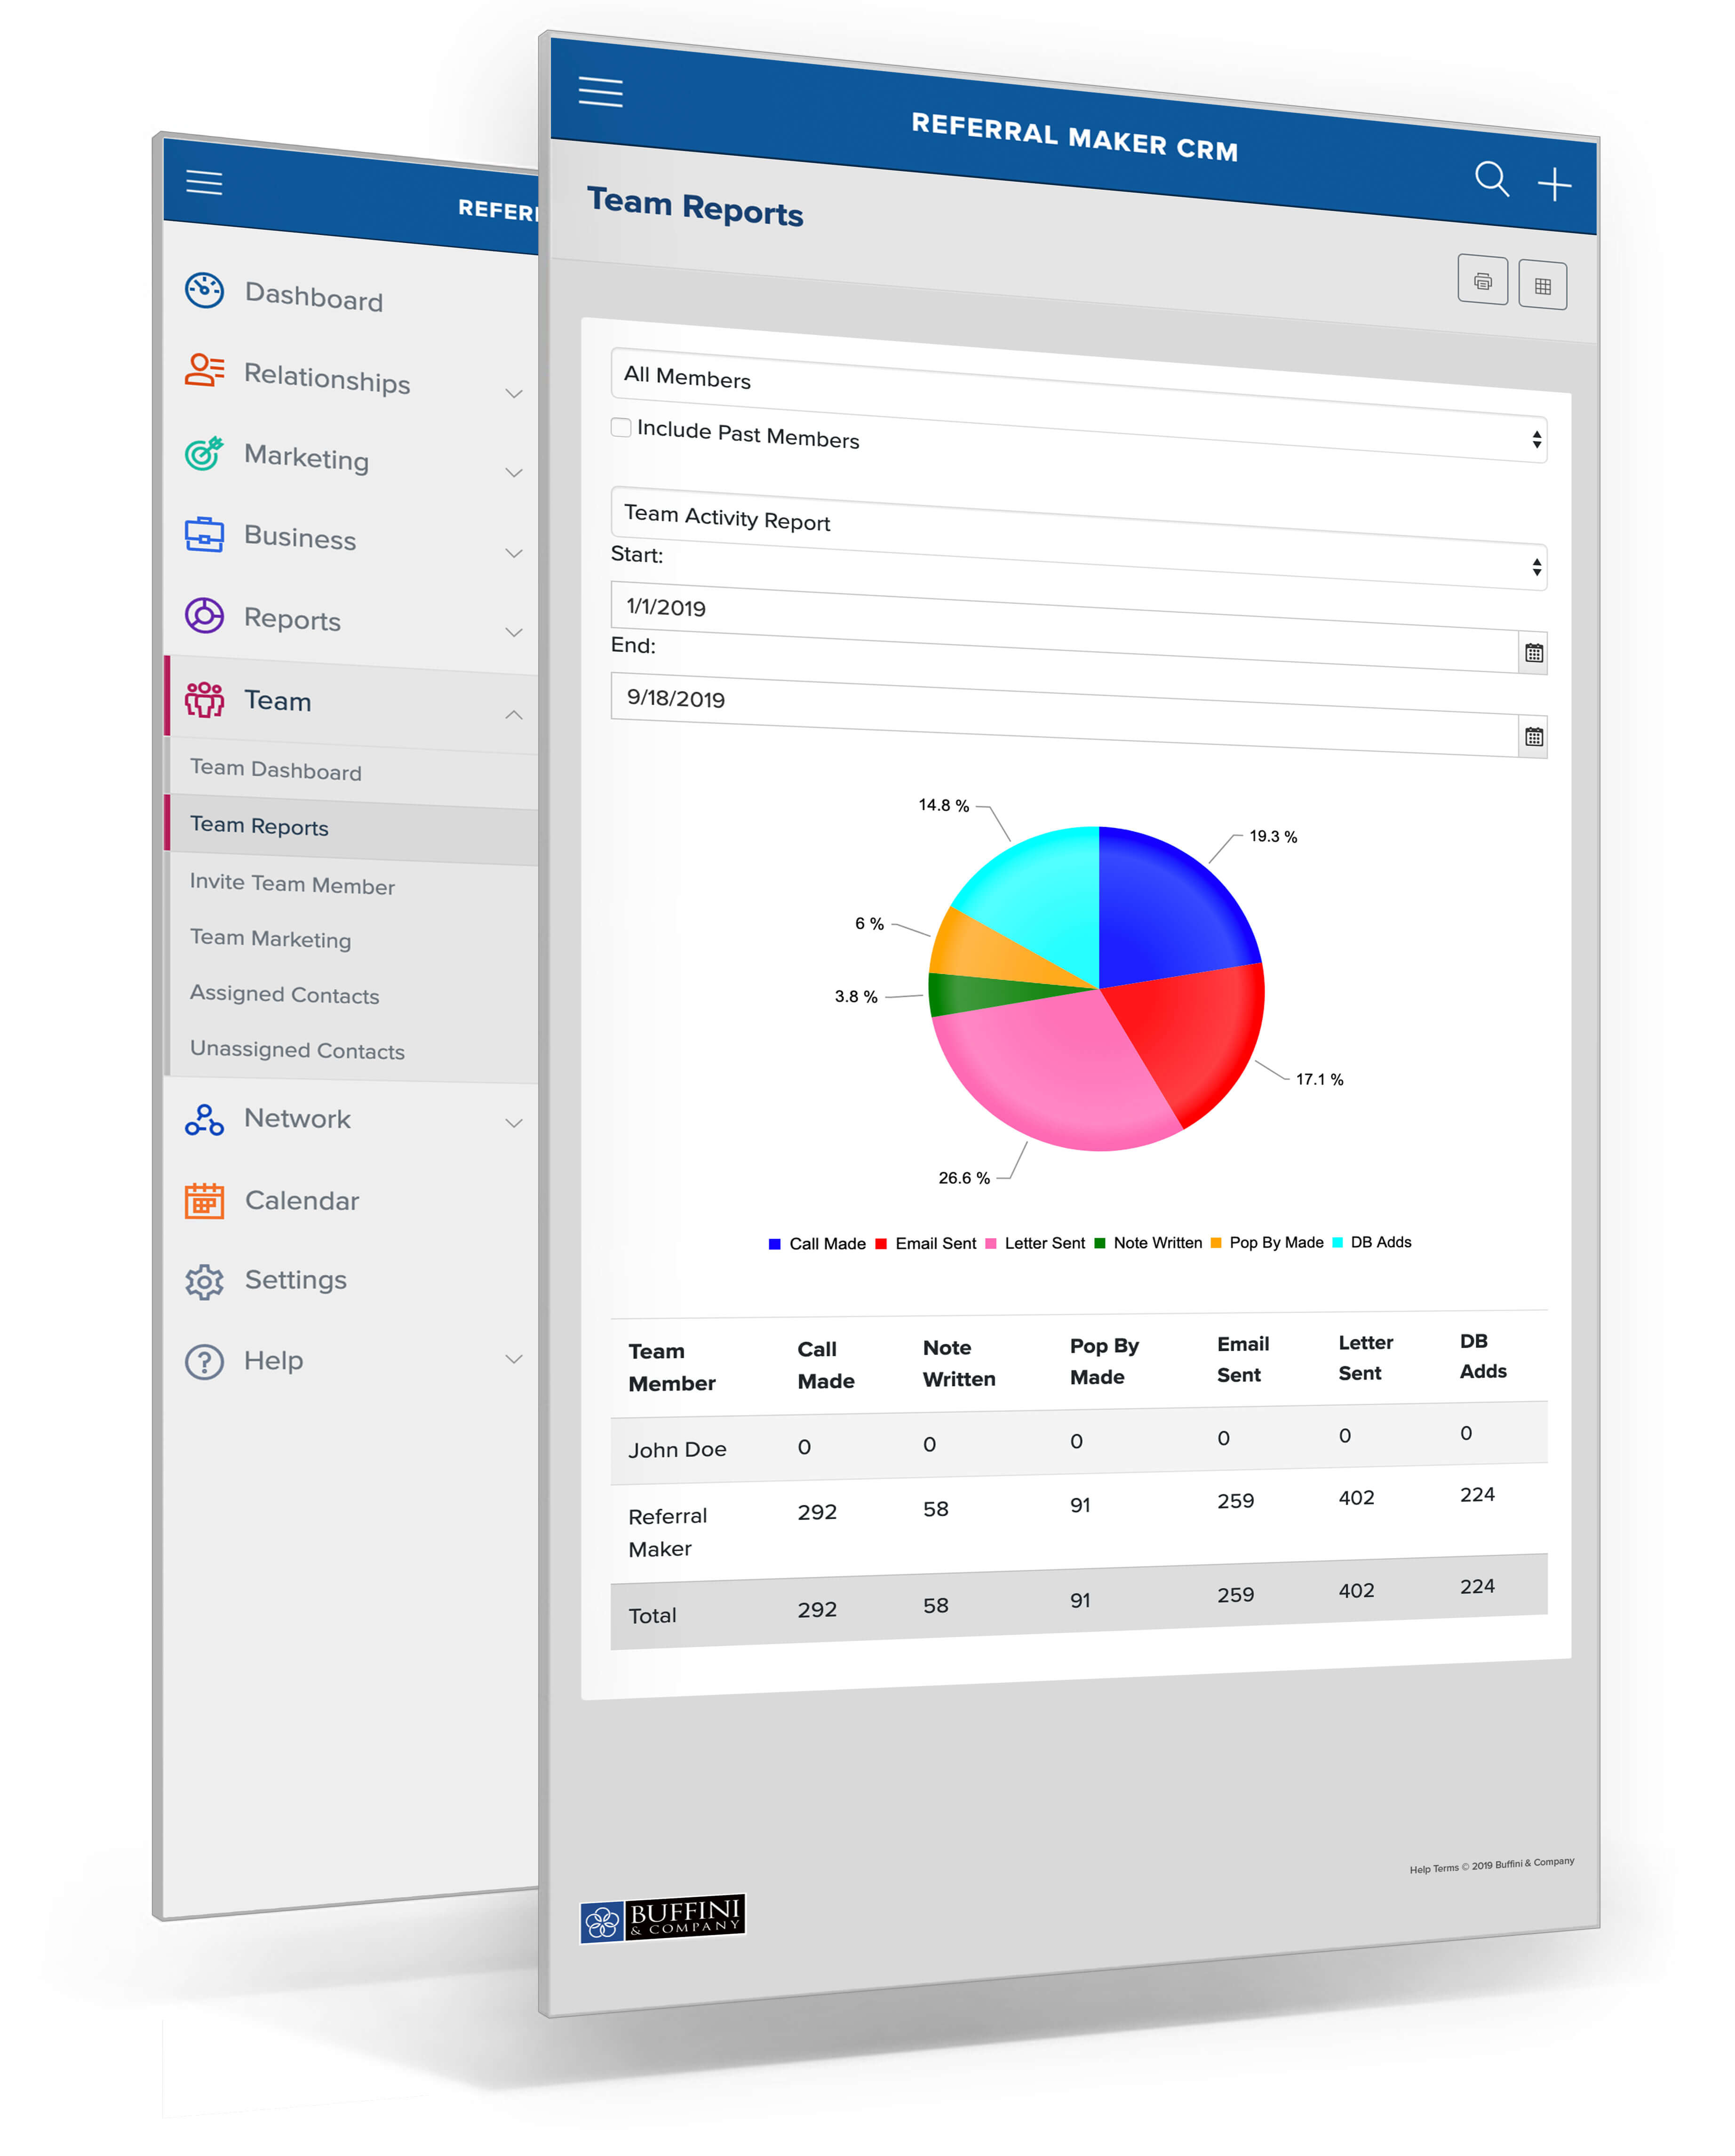The height and width of the screenshot is (2156, 1735).
Task: Expand the Network menu chevron
Action: [514, 1122]
